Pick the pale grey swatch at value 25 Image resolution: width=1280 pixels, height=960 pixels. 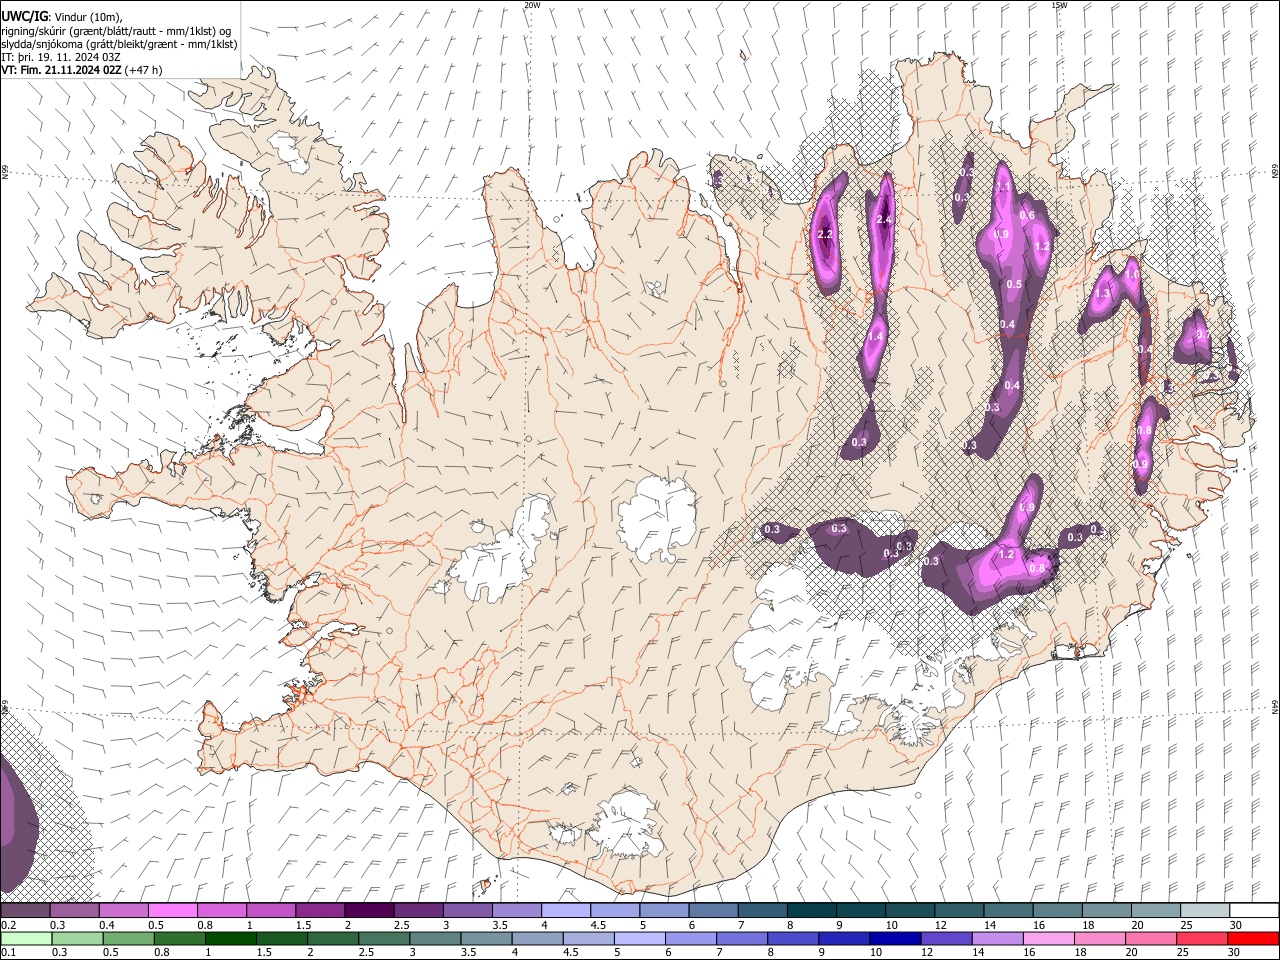[x=1204, y=910]
